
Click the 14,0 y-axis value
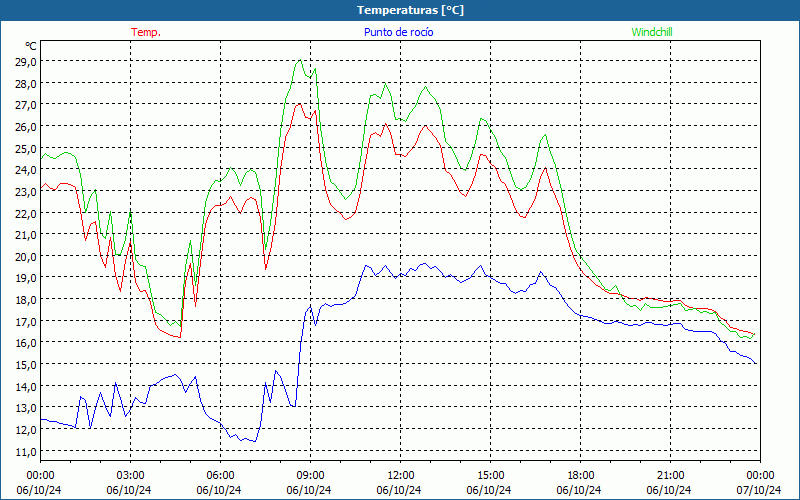click(26, 387)
